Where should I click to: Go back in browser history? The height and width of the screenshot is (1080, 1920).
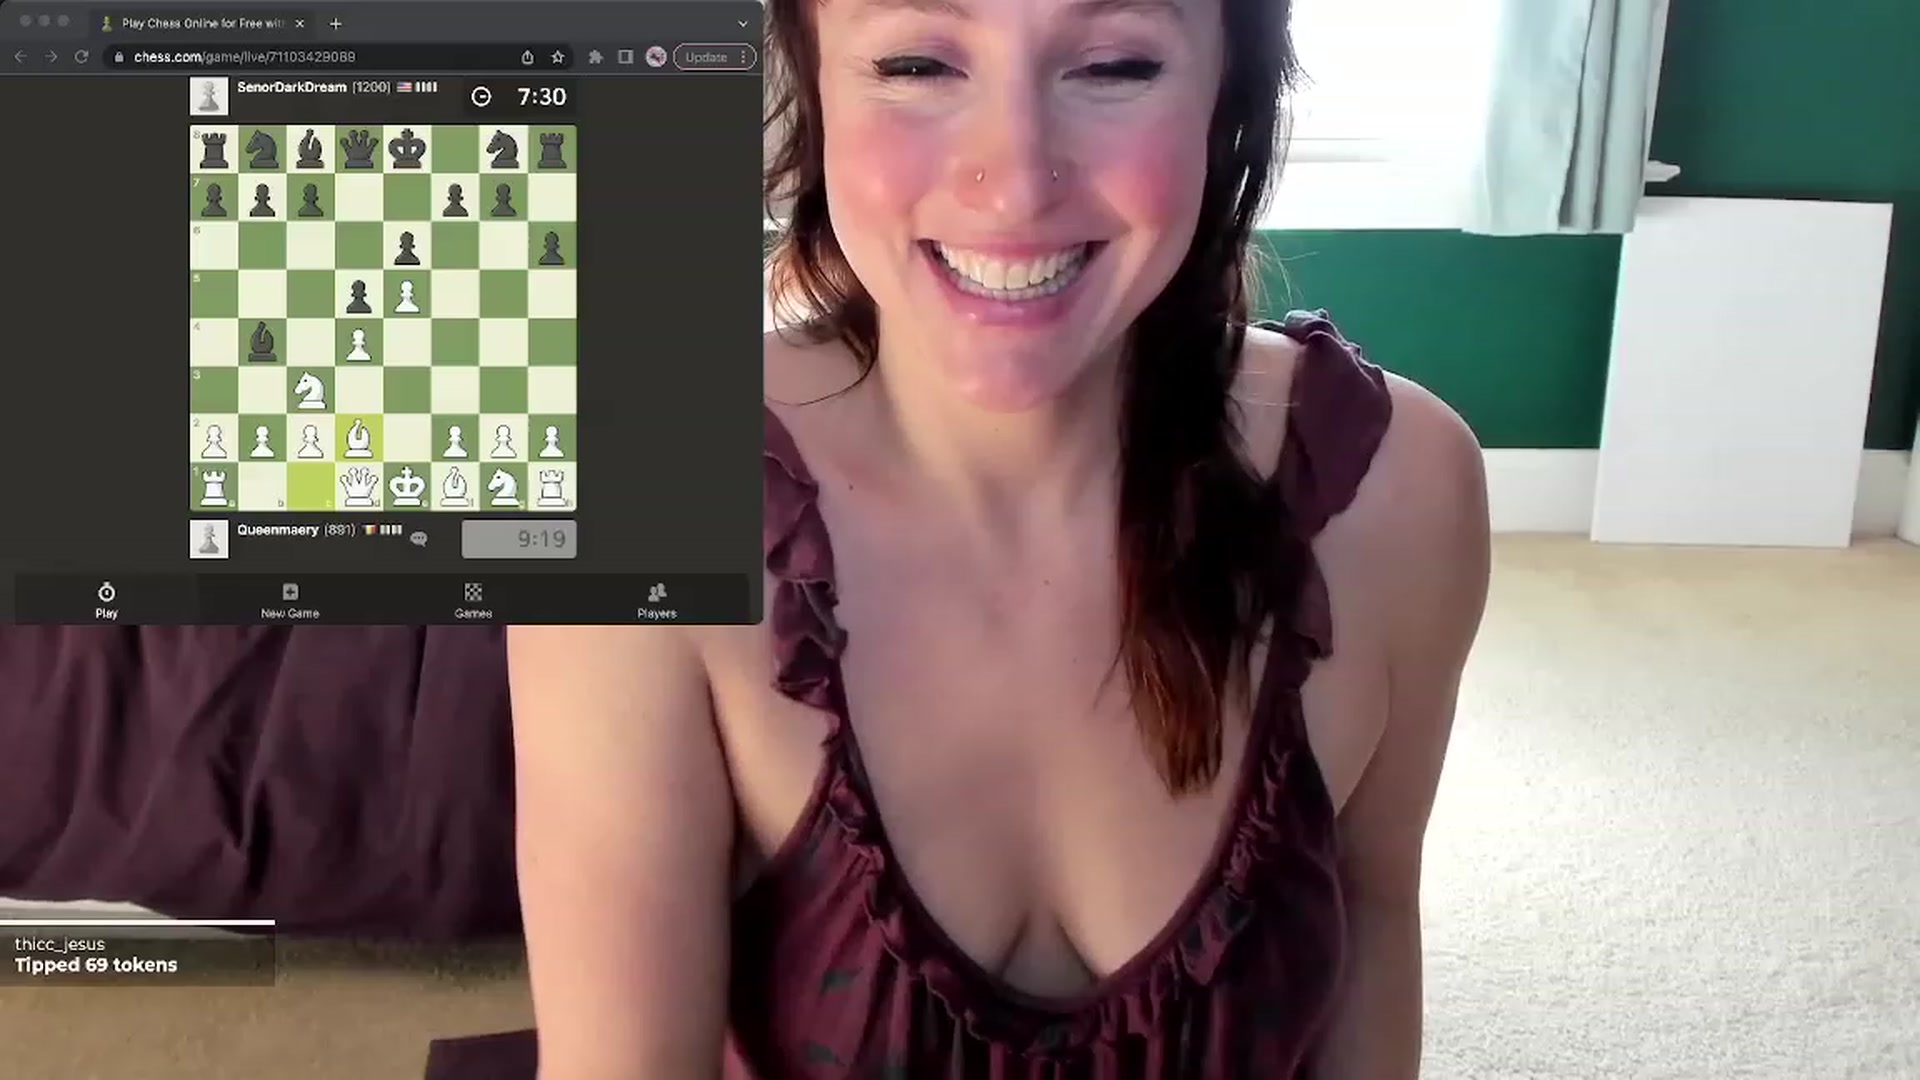tap(20, 57)
